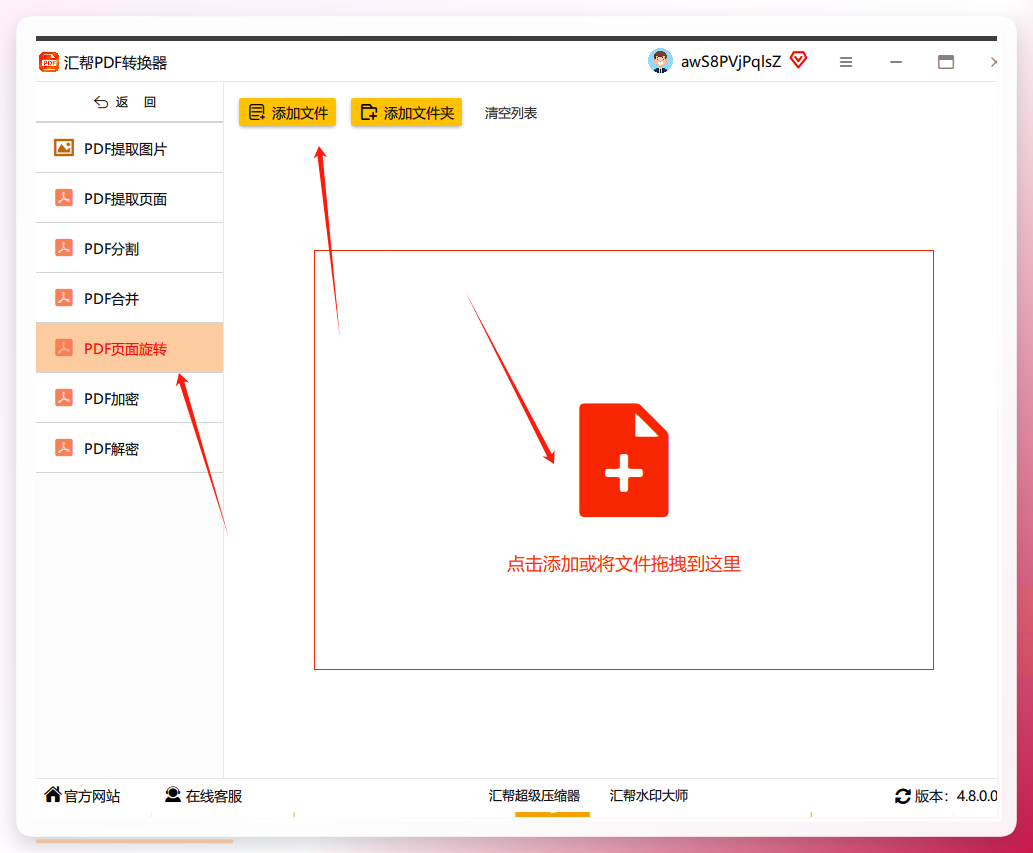Click the 点击添加或将文件拖拽到这里 prompt text
1033x853 pixels.
pos(624,564)
